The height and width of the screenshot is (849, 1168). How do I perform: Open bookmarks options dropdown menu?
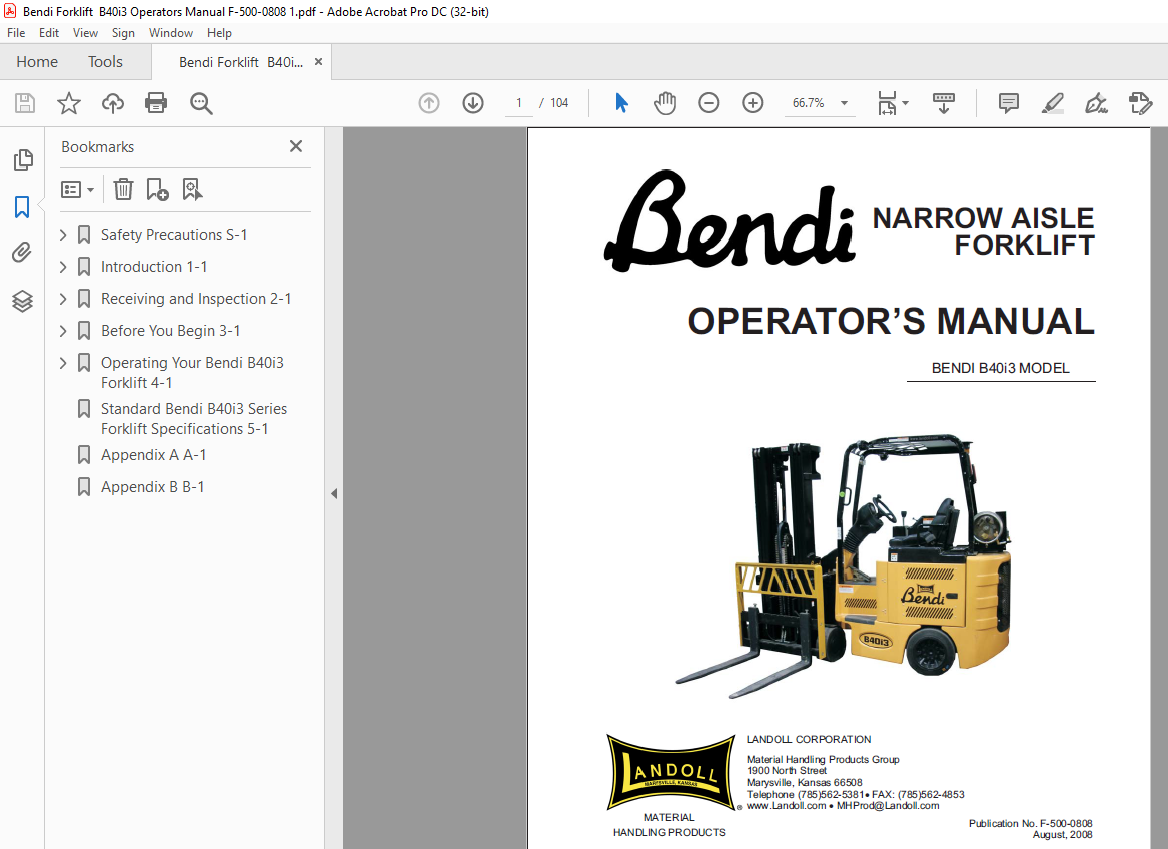pos(77,189)
